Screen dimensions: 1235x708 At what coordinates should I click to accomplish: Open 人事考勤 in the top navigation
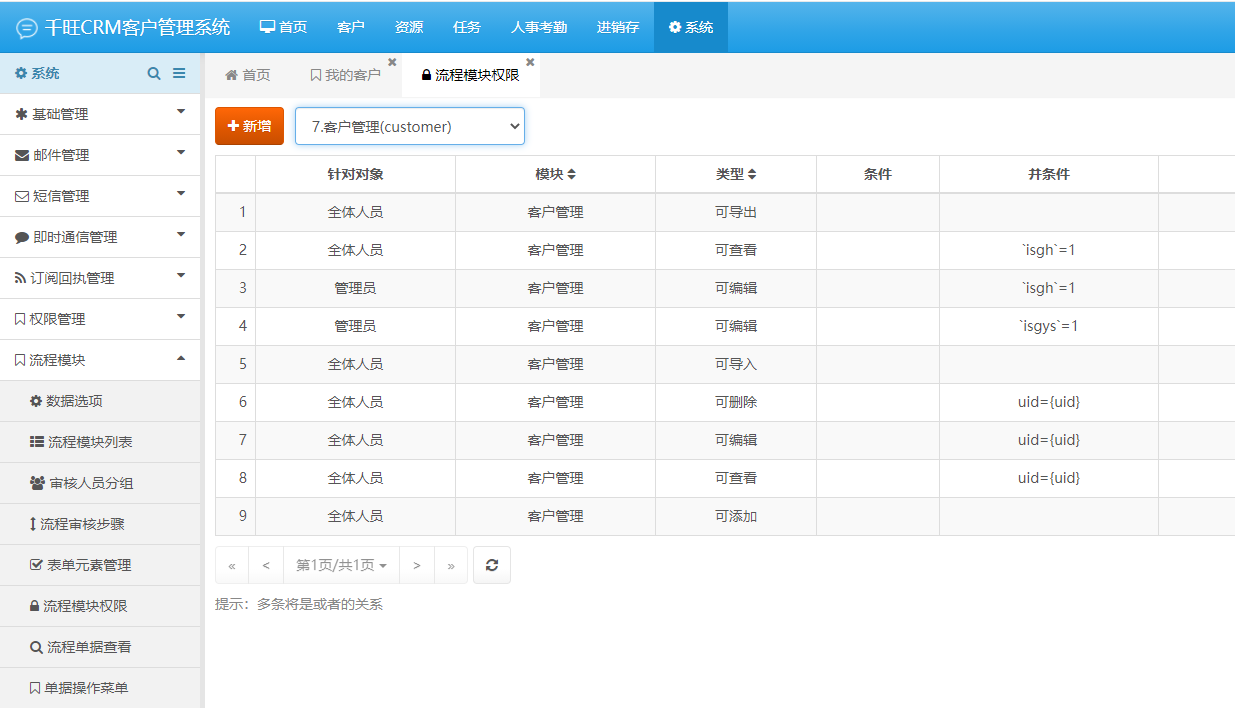(539, 27)
